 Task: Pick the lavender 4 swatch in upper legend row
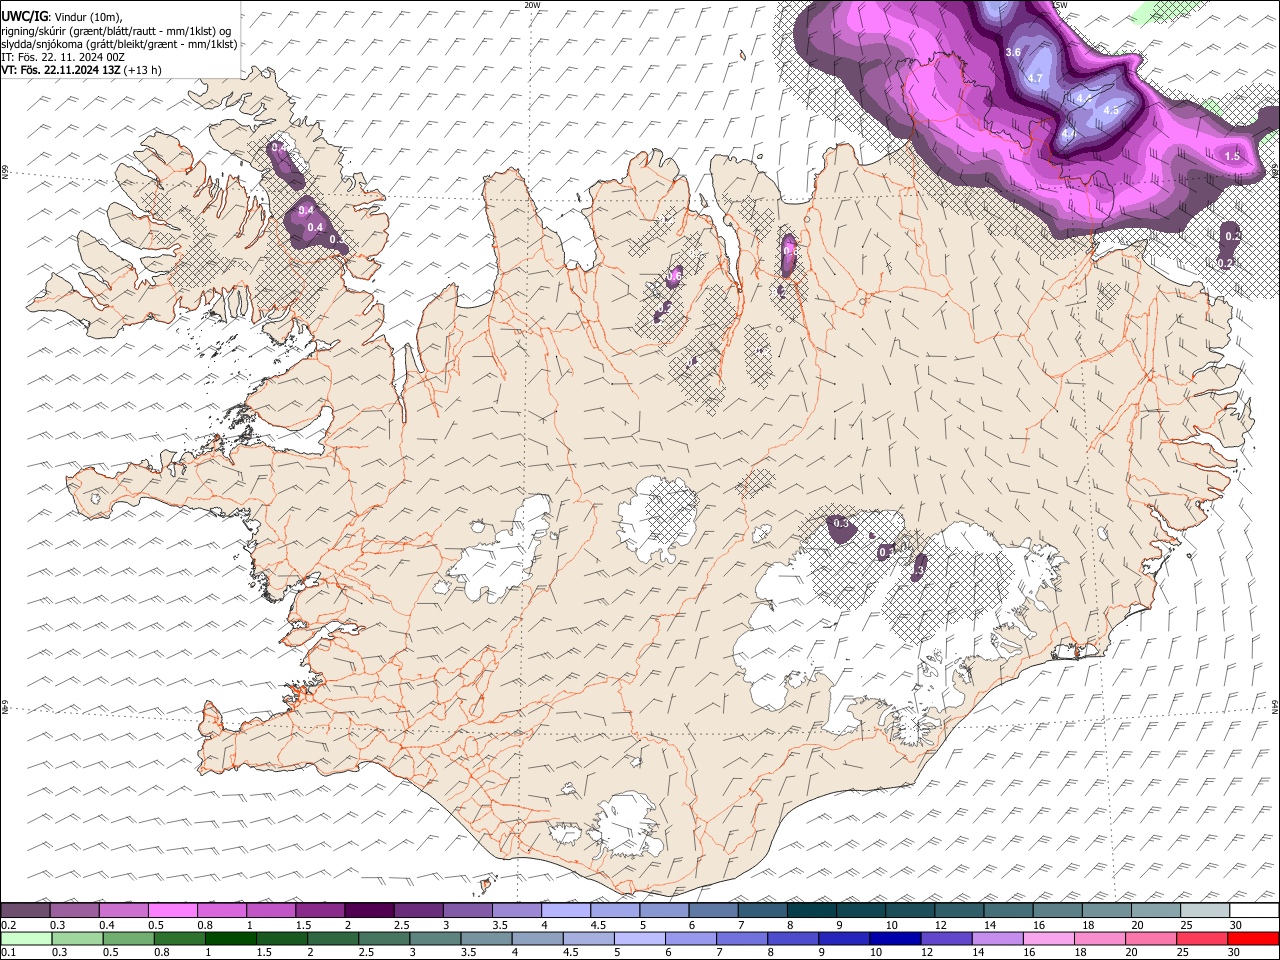(565, 910)
